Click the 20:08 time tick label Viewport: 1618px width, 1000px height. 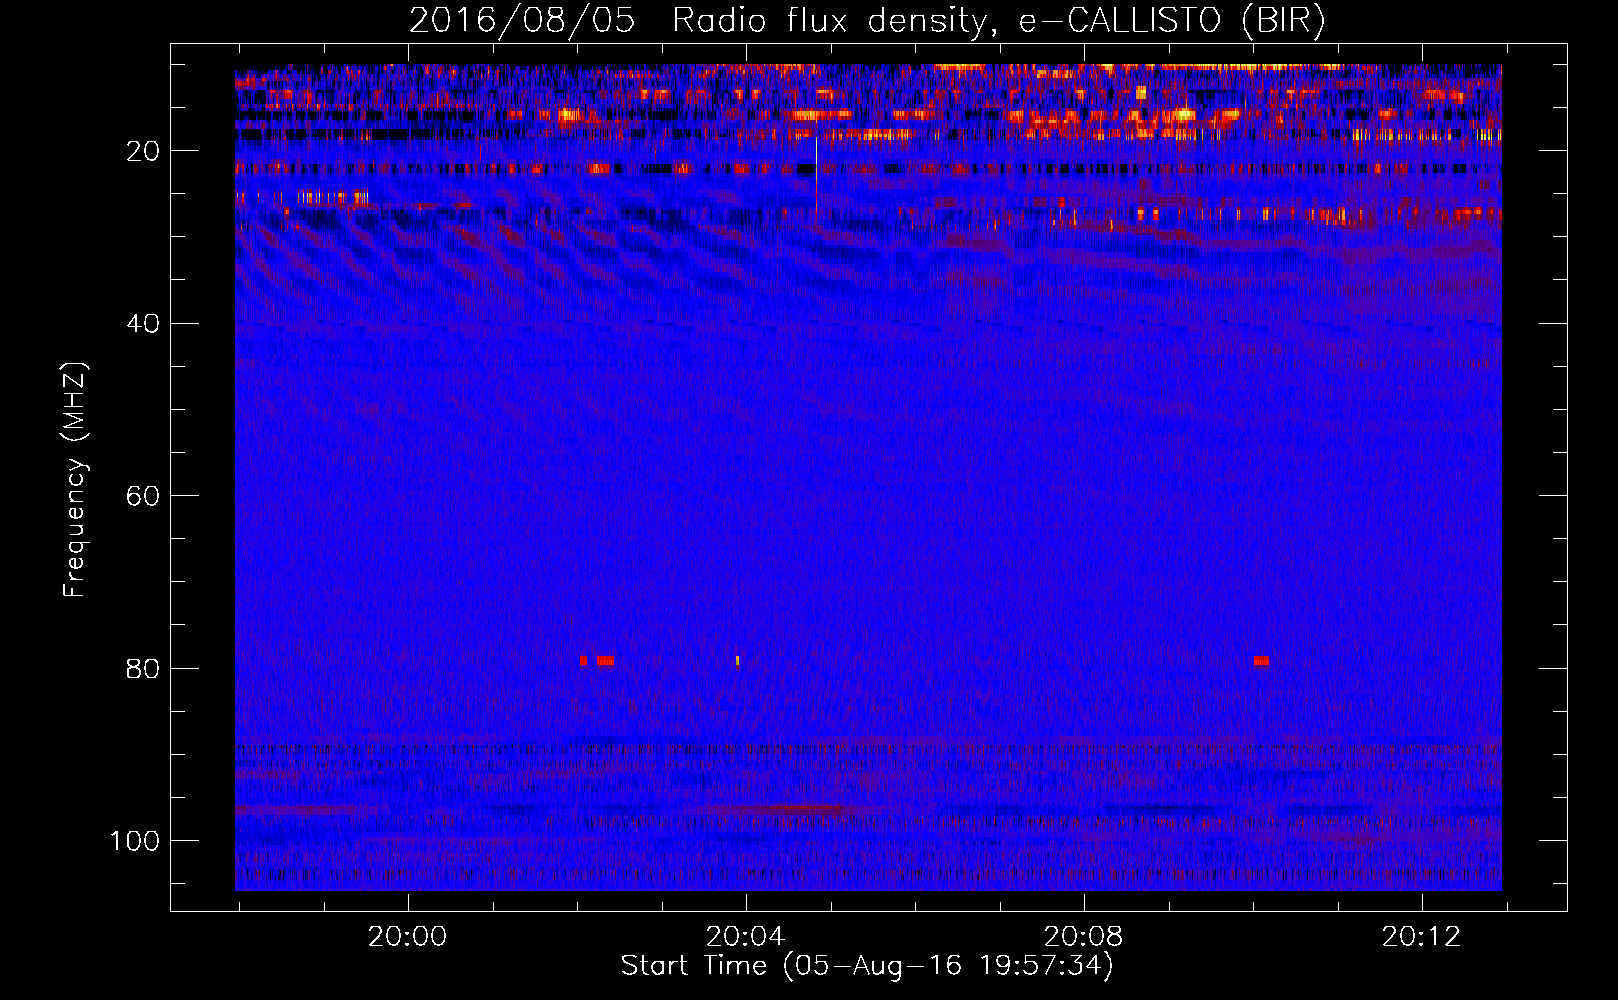(x=1083, y=937)
